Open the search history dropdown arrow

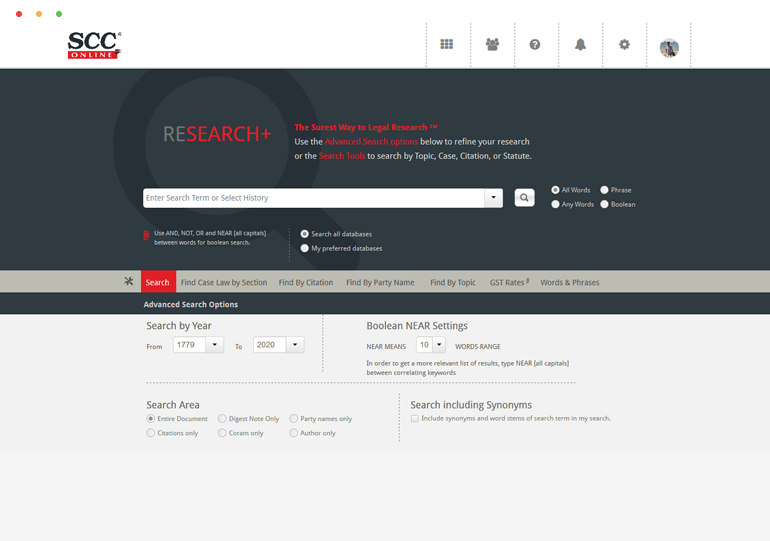494,198
